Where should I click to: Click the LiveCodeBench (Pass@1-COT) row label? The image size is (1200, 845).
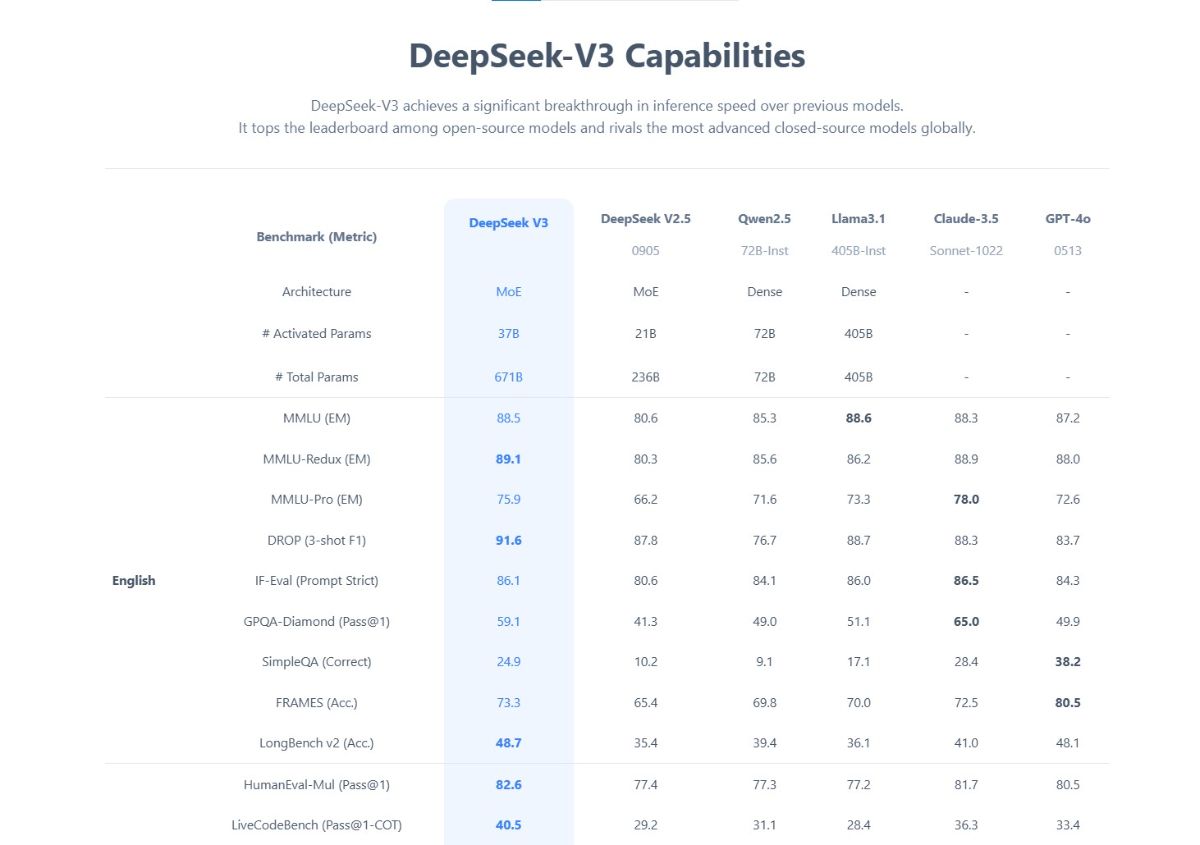pyautogui.click(x=316, y=825)
